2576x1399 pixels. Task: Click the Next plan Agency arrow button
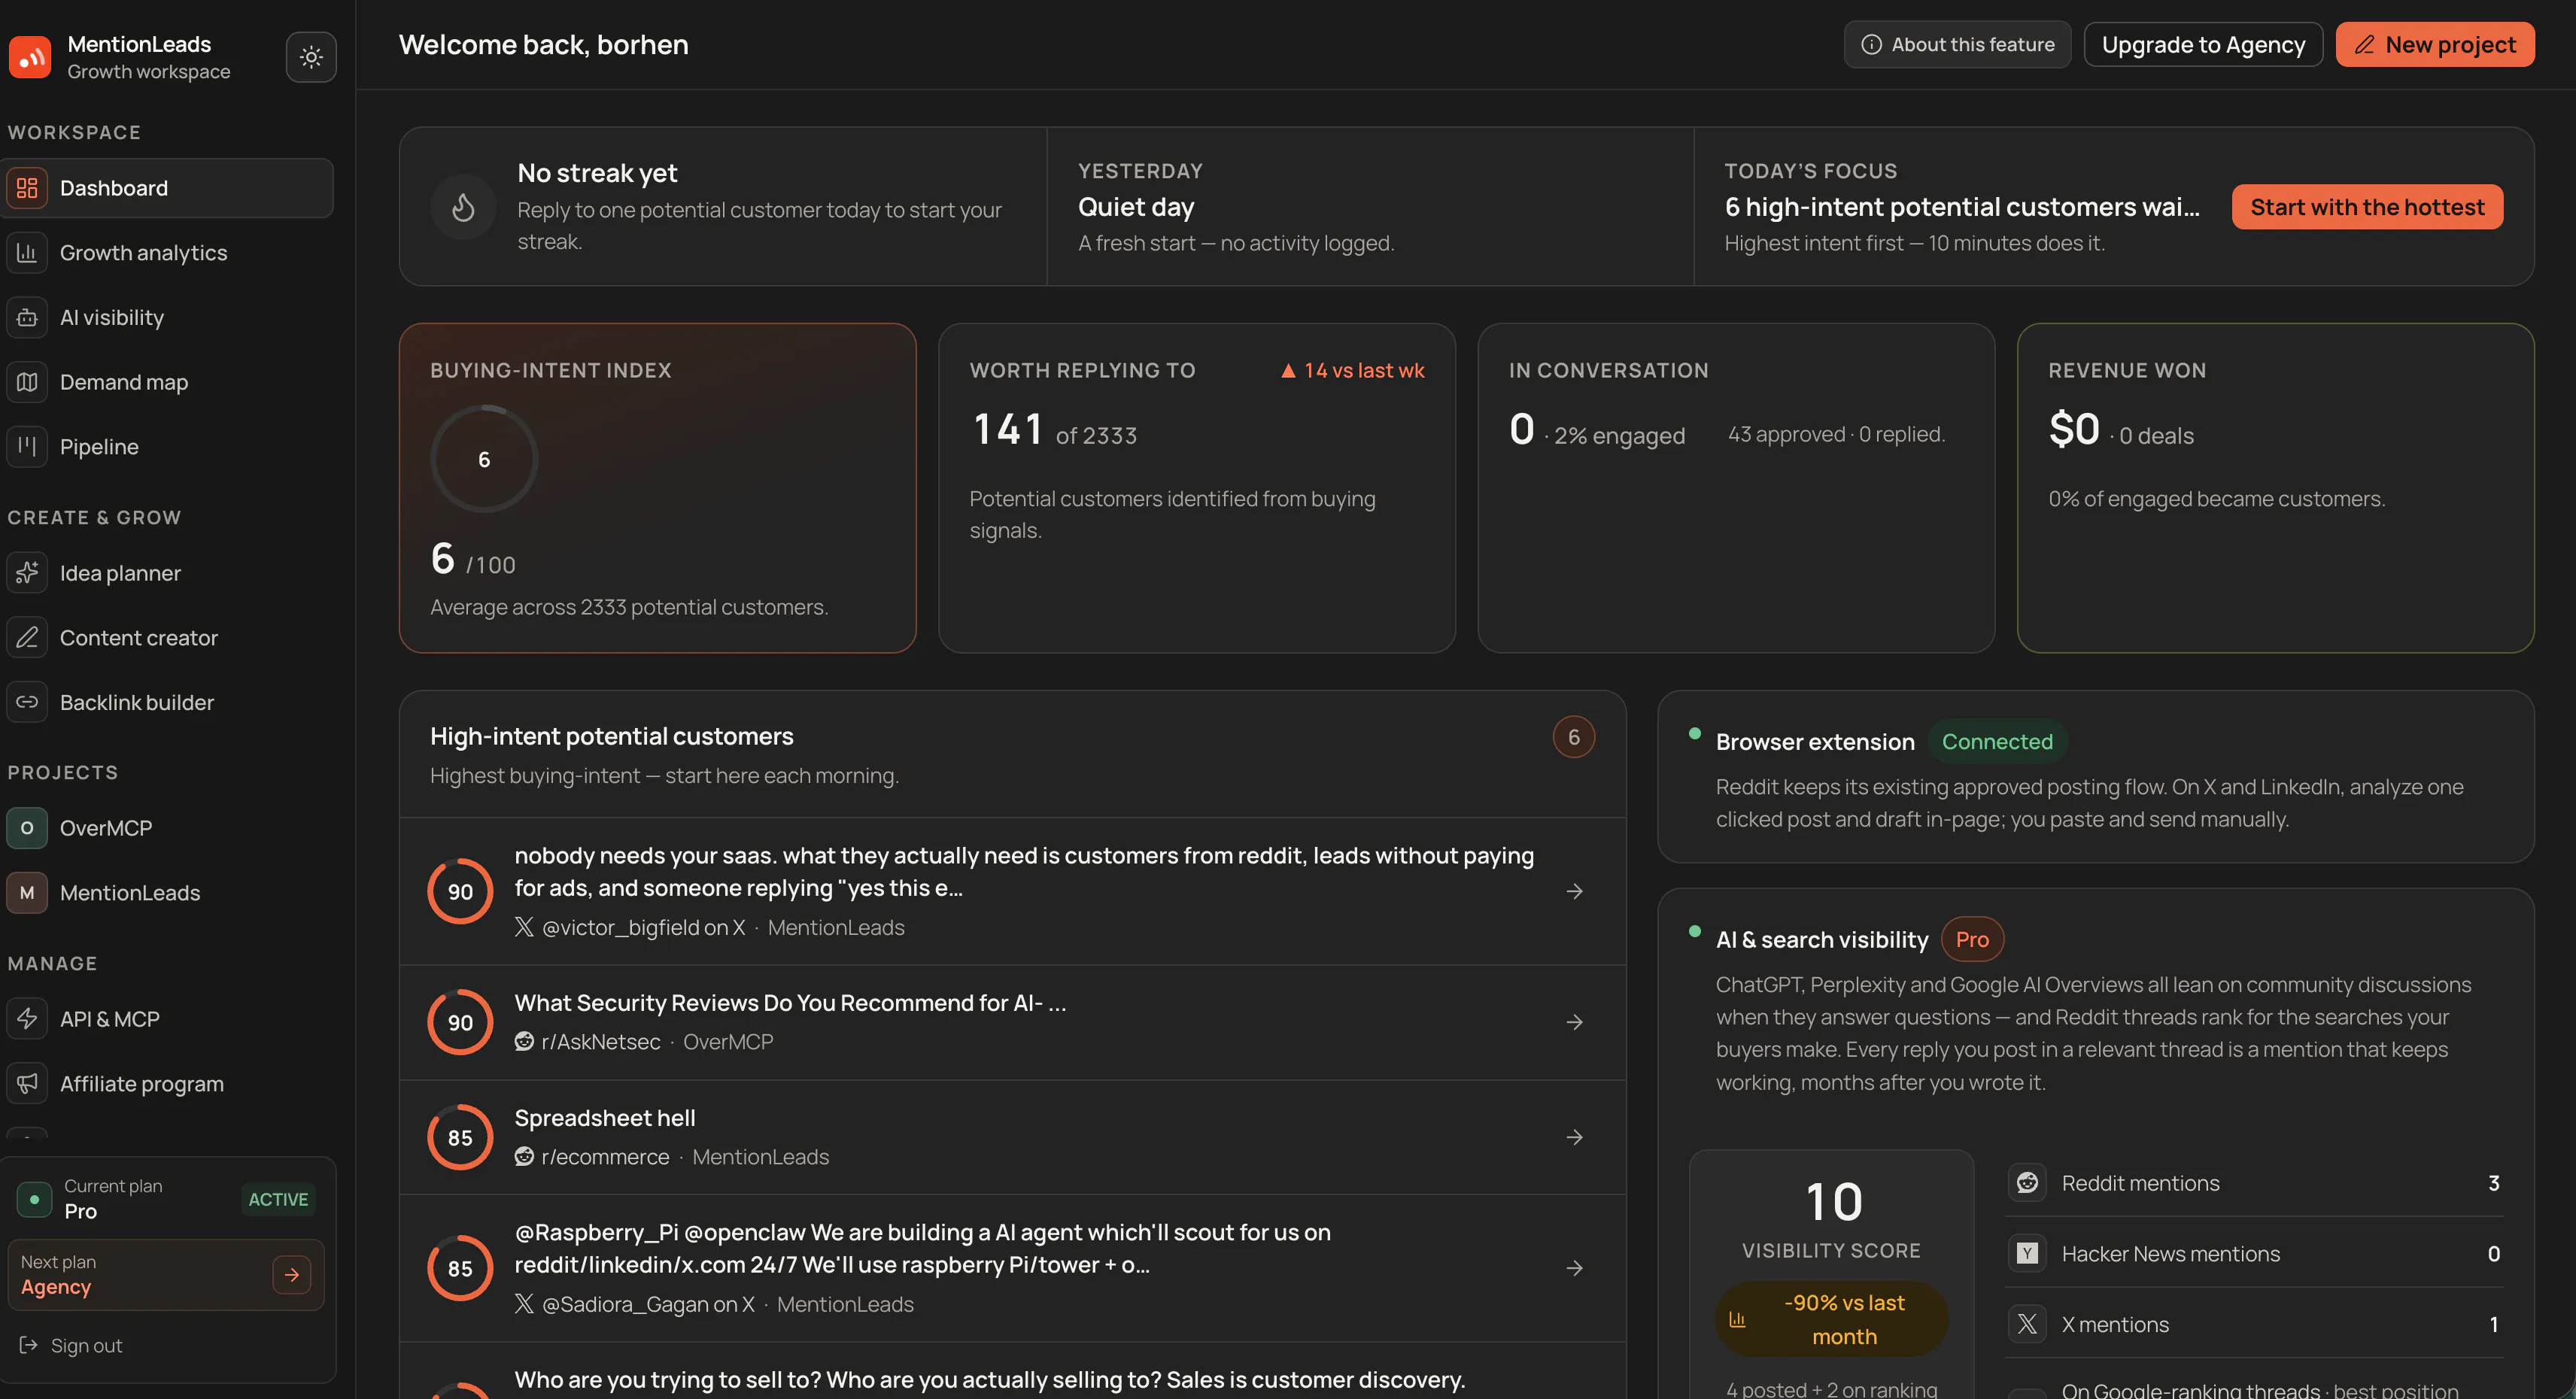point(291,1274)
